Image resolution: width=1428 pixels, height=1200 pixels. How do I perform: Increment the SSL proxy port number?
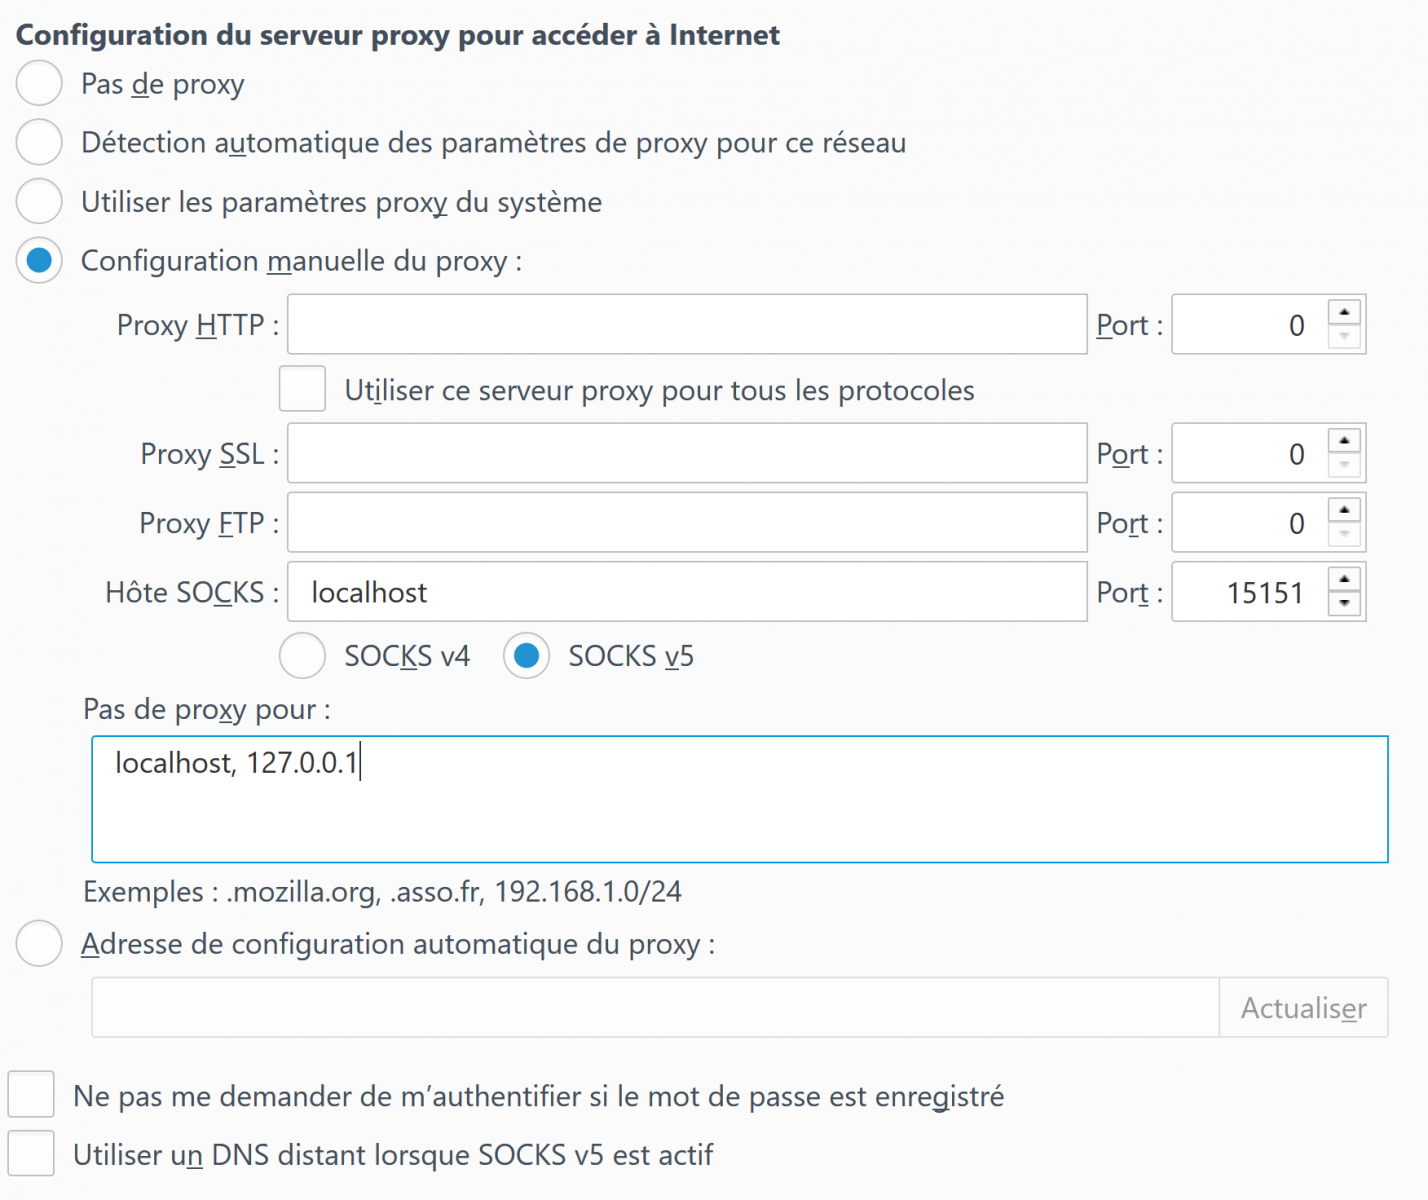(x=1345, y=441)
